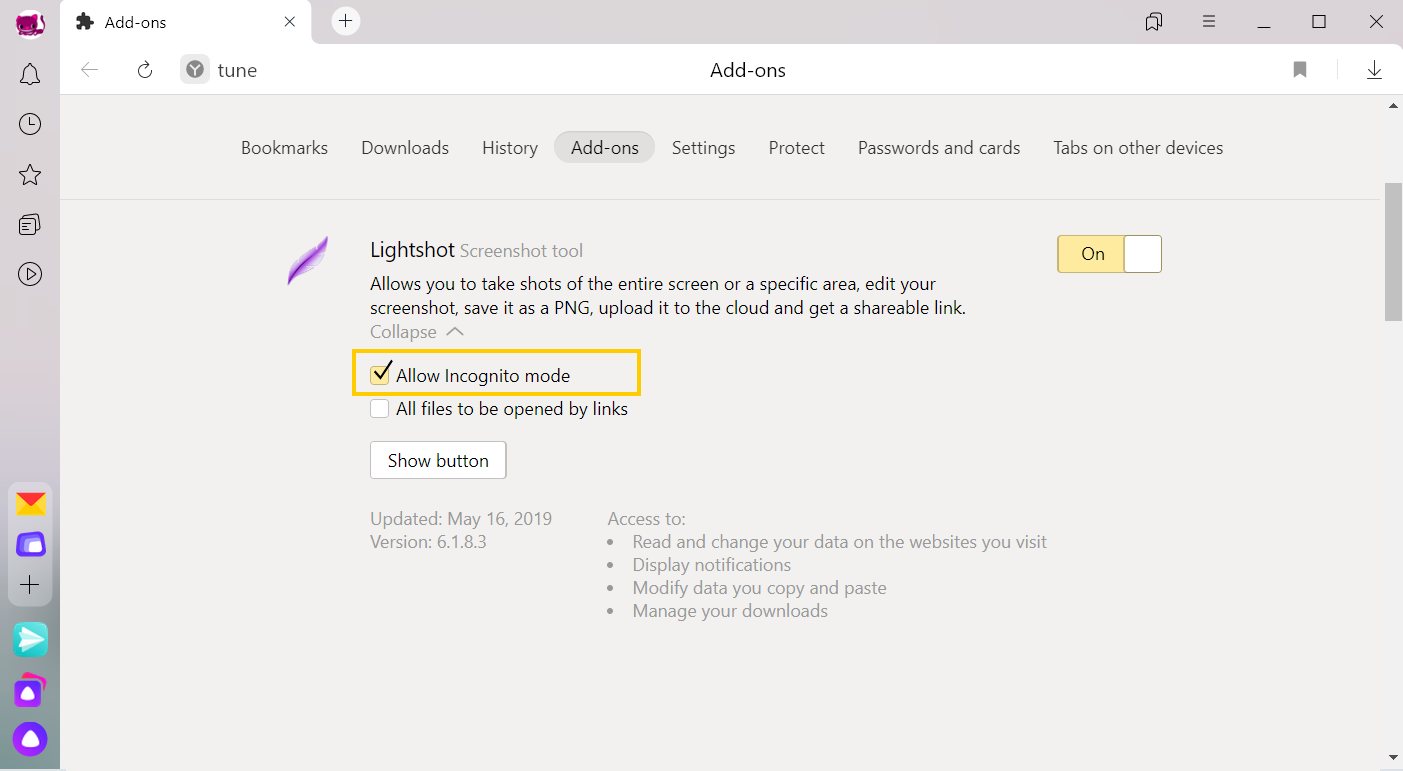Click the address bar showing 'tune'
1403x771 pixels.
point(237,70)
